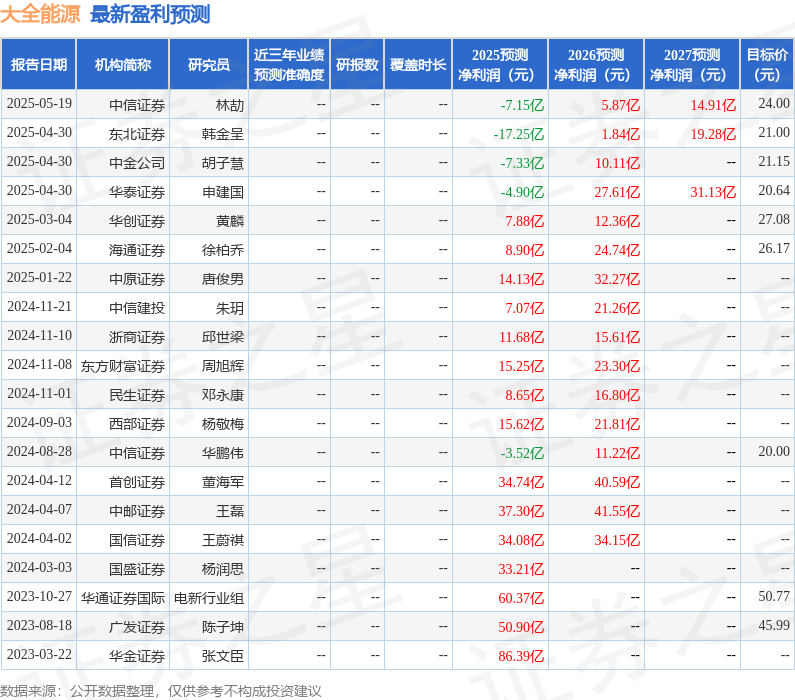Select date 2024-08-28
Image resolution: width=795 pixels, height=700 pixels.
(39, 452)
